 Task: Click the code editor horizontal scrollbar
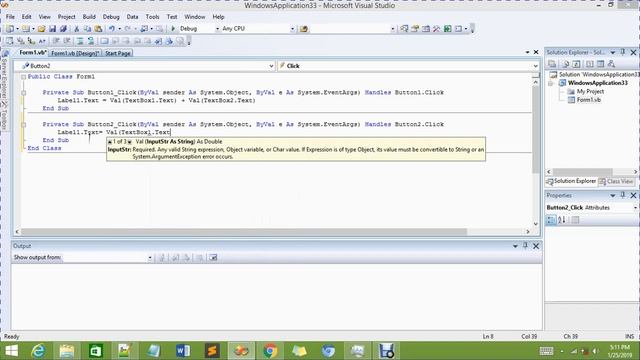[244, 231]
